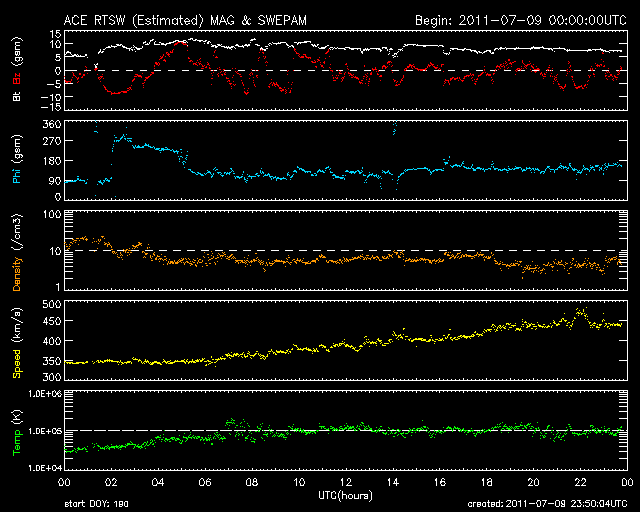Image resolution: width=640 pixels, height=512 pixels.
Task: Click the Phi spike near hour 14
Action: pos(394,127)
